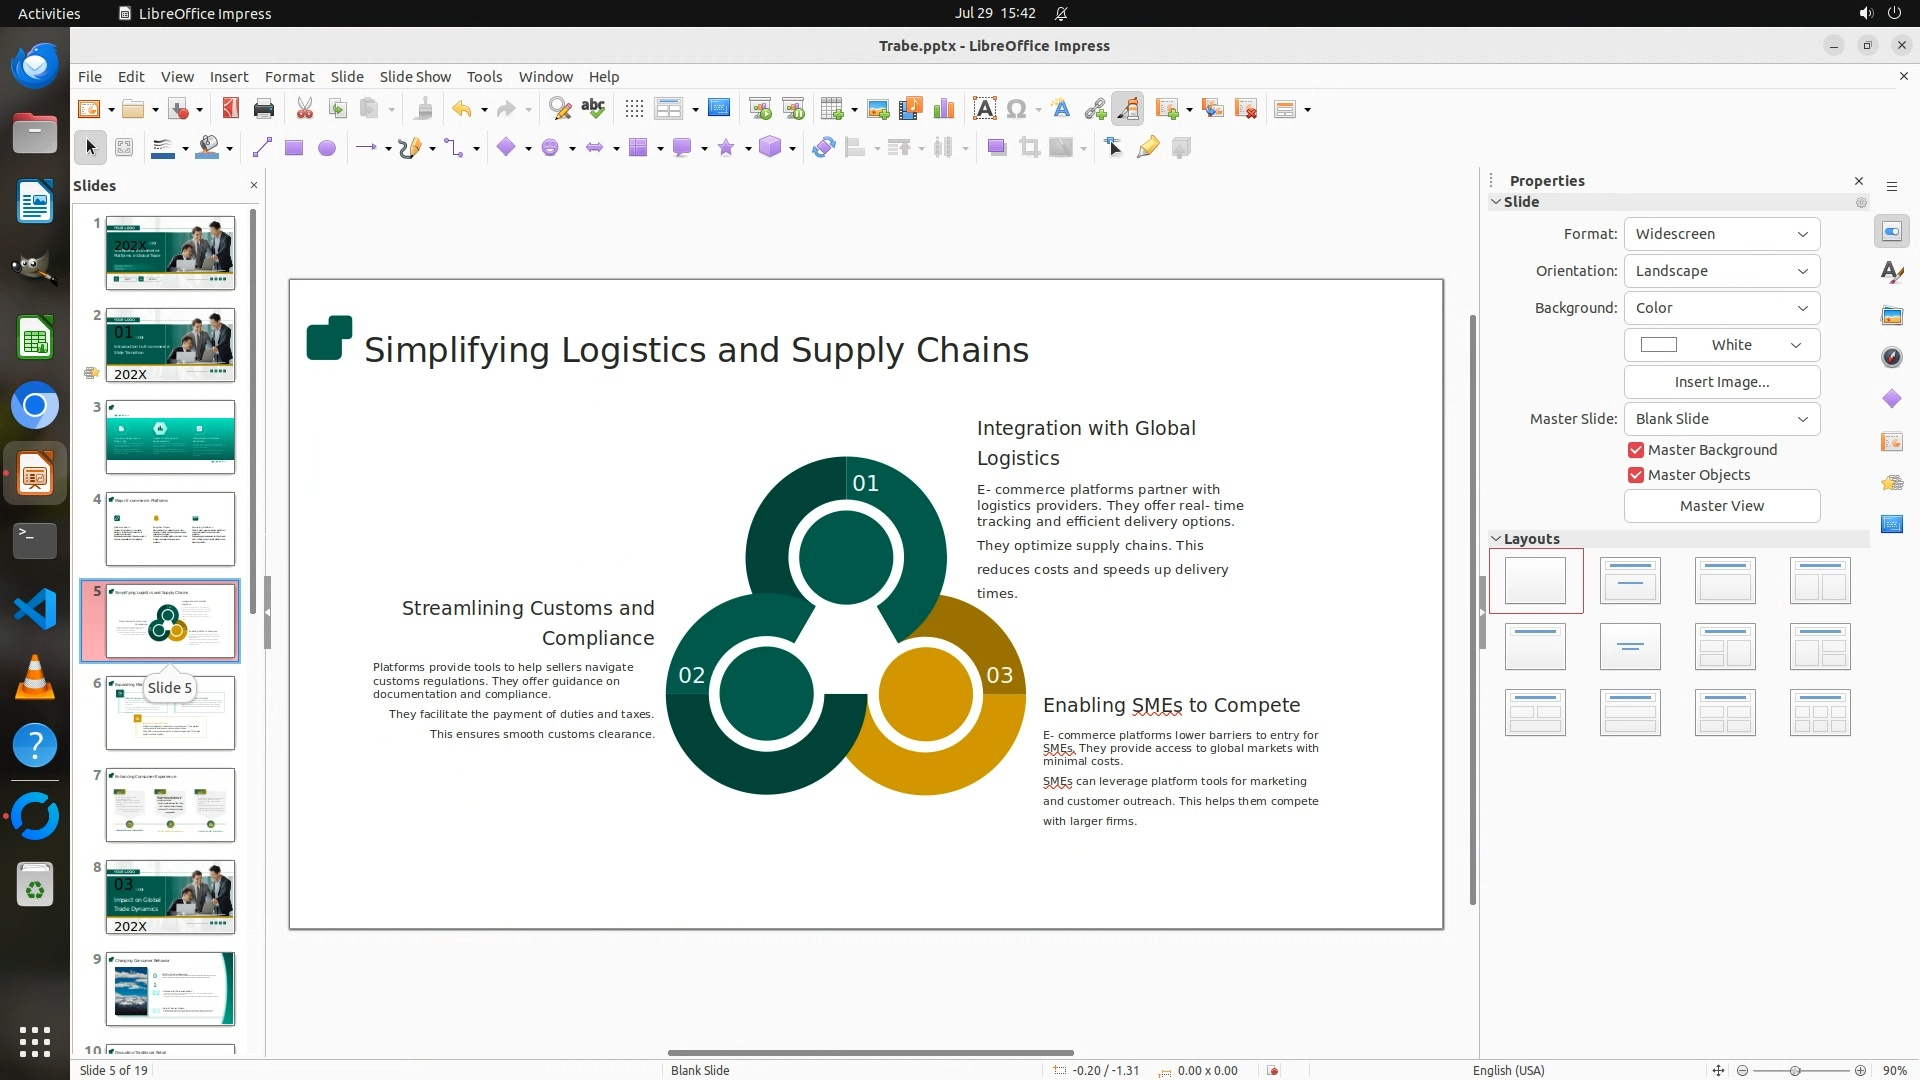Viewport: 1920px width, 1080px height.
Task: Insert a chart using toolbar icon
Action: point(943,109)
